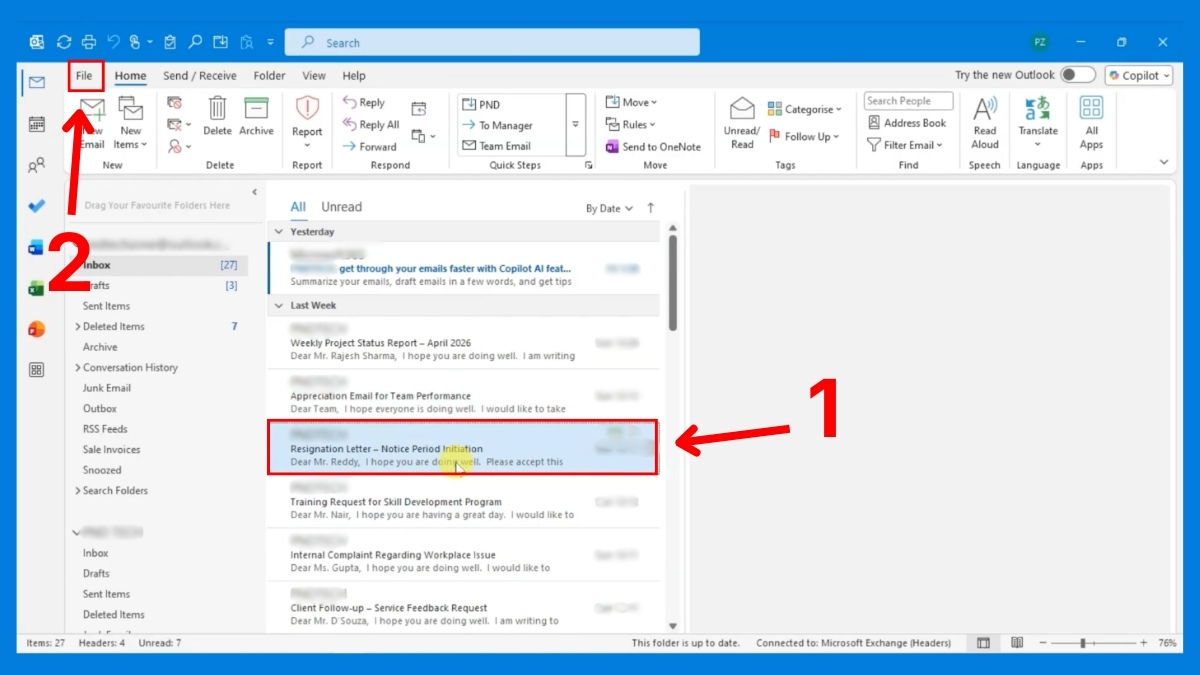
Task: Open the By Date sort dropdown
Action: tap(609, 208)
